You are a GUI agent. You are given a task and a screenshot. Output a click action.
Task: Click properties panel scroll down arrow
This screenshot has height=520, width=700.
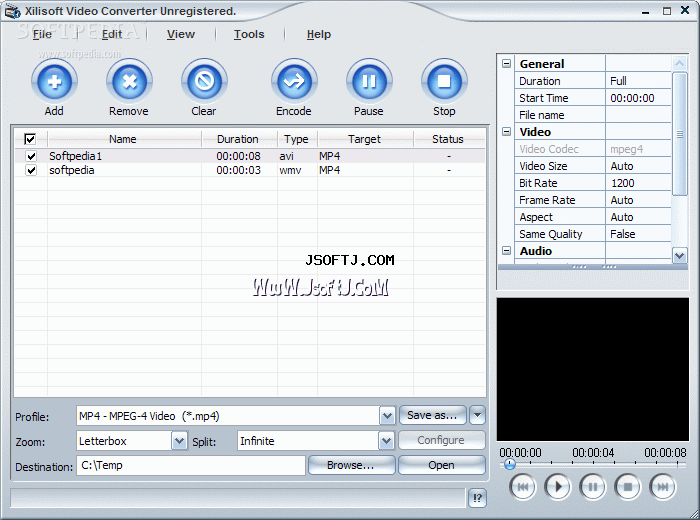click(679, 256)
